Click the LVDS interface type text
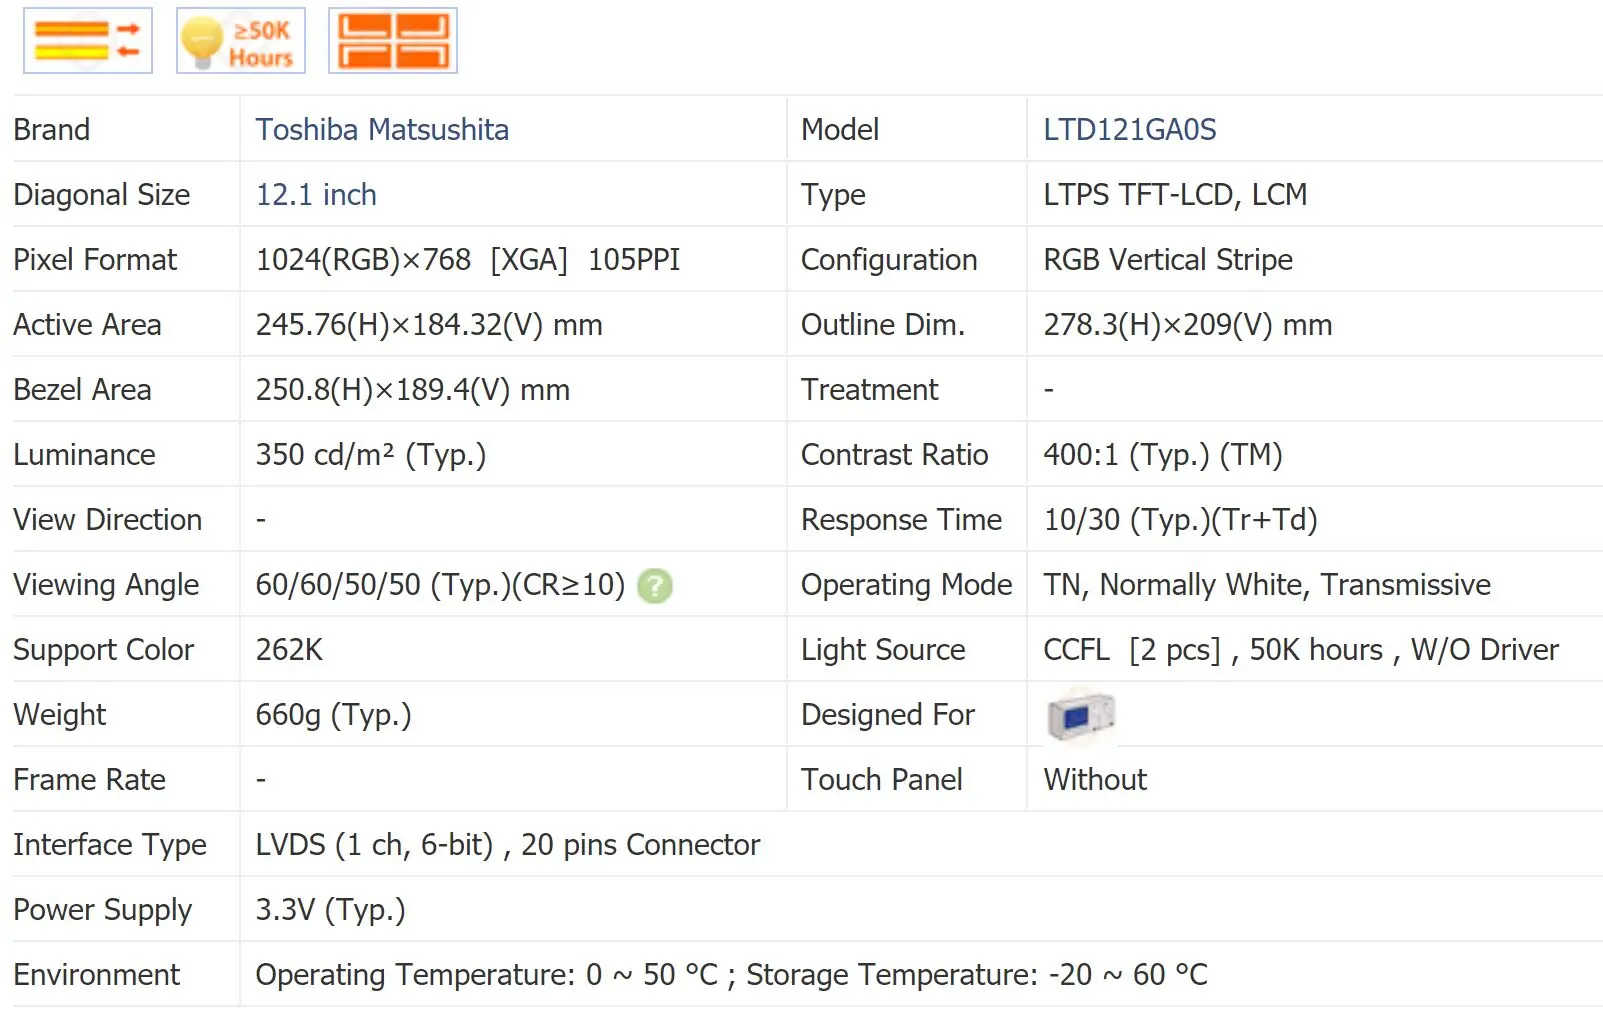 (x=507, y=845)
